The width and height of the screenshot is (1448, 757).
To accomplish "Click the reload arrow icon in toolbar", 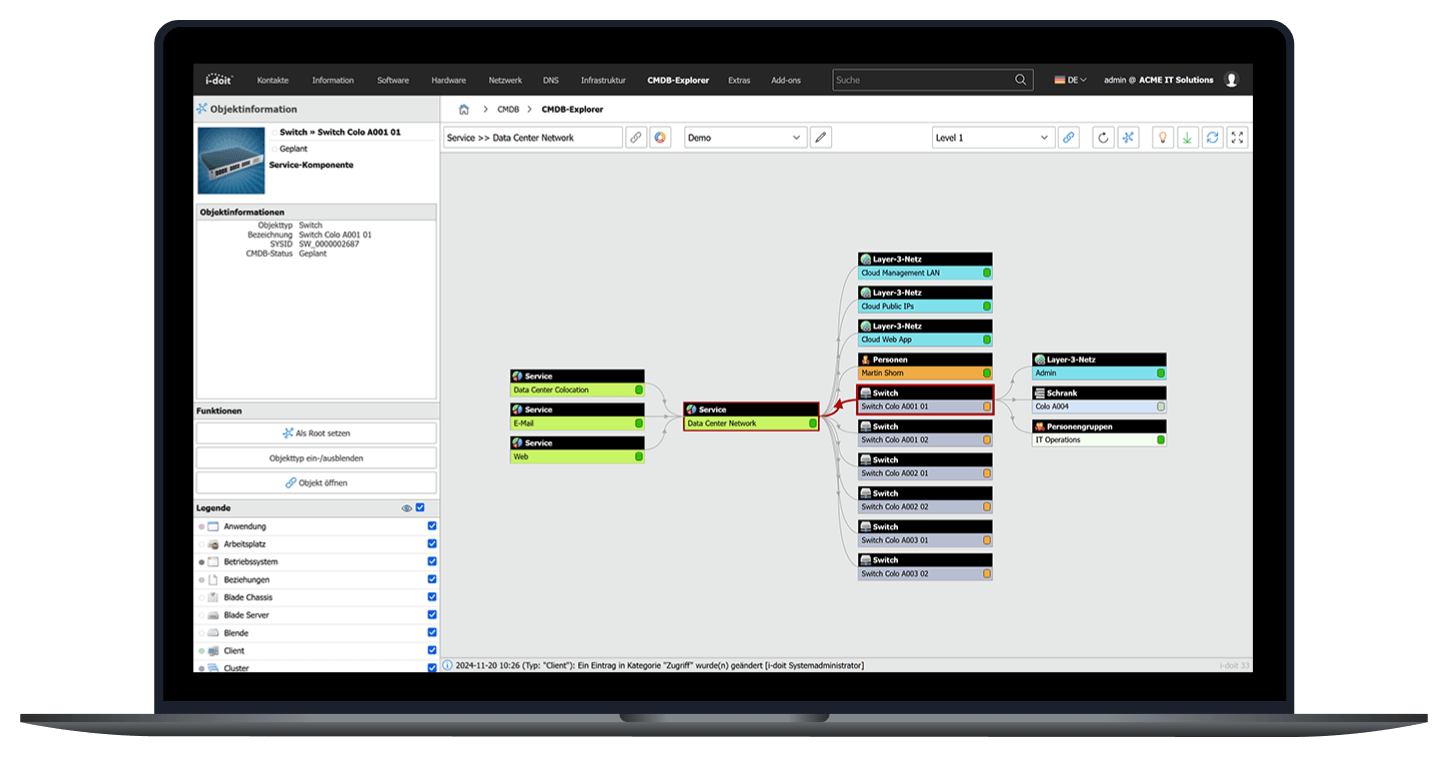I will pos(1103,137).
